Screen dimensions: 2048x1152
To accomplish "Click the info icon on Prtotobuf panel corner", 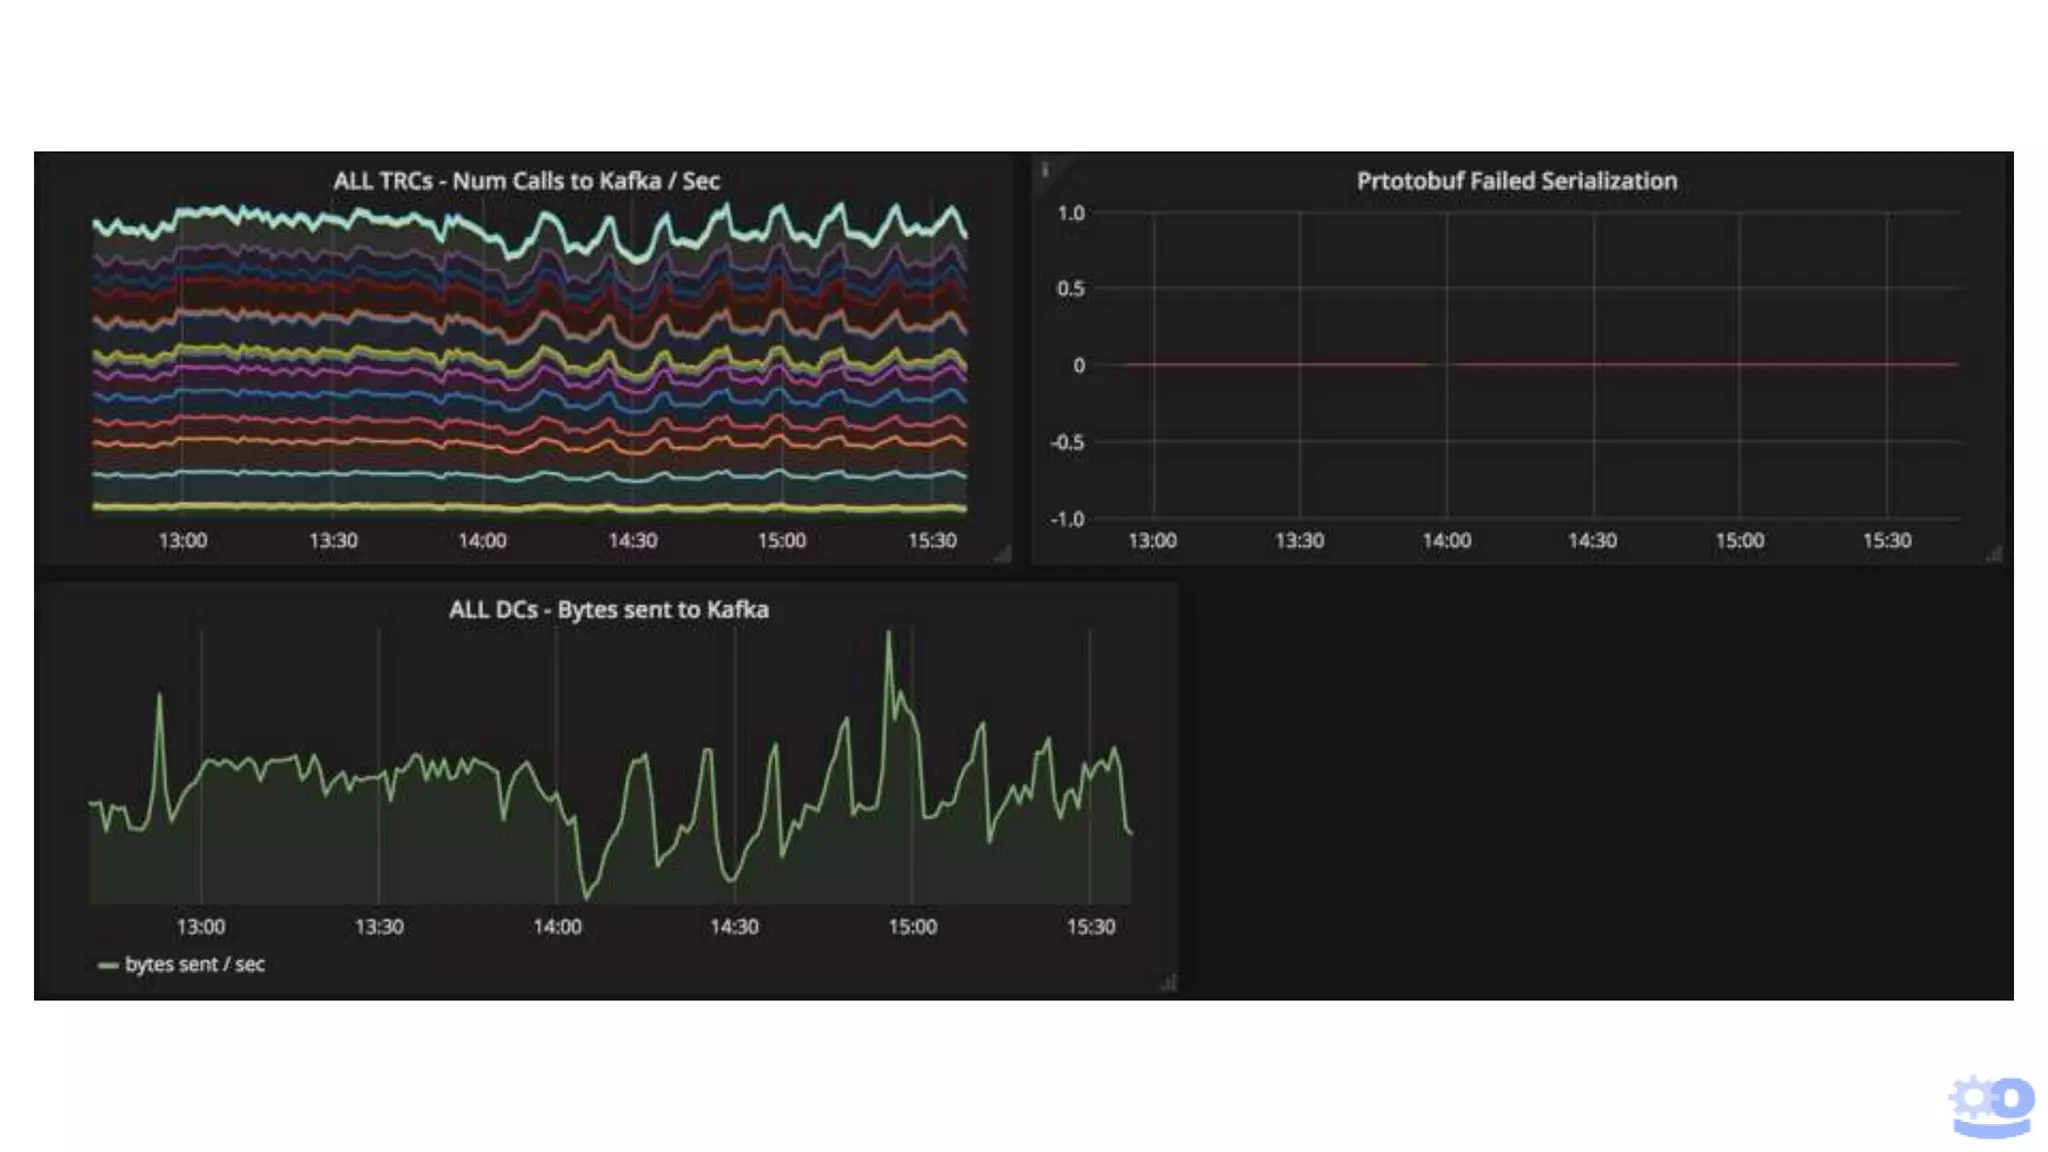I will click(1045, 170).
